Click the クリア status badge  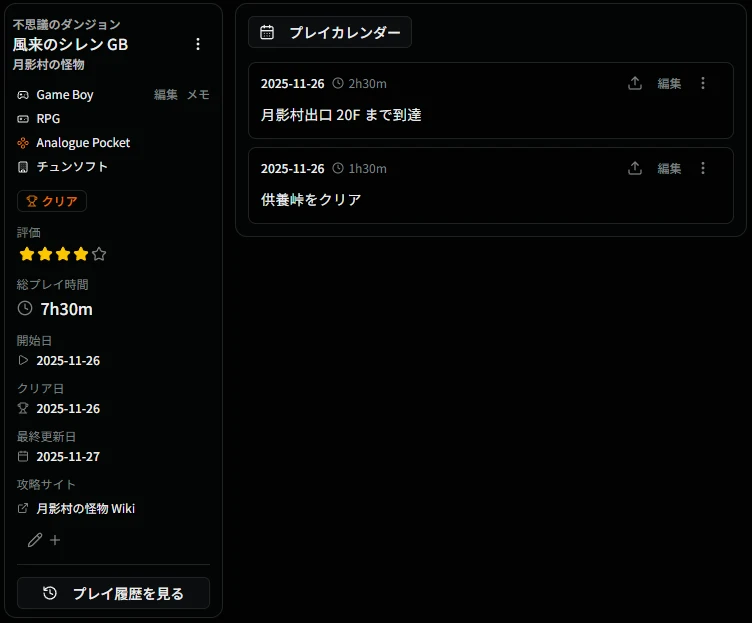pos(52,201)
